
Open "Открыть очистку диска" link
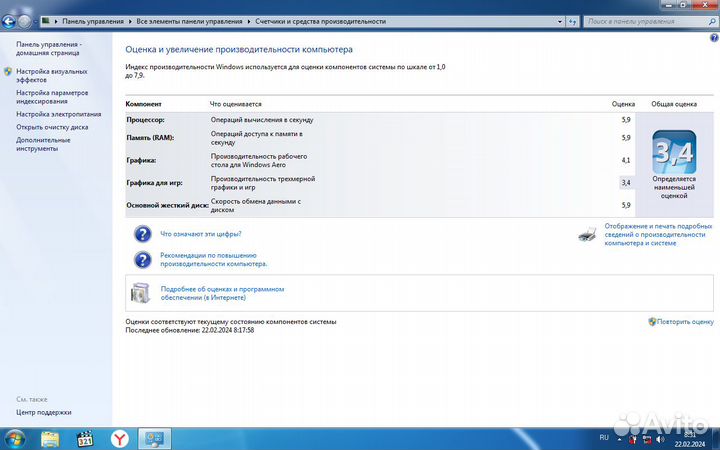pos(52,127)
